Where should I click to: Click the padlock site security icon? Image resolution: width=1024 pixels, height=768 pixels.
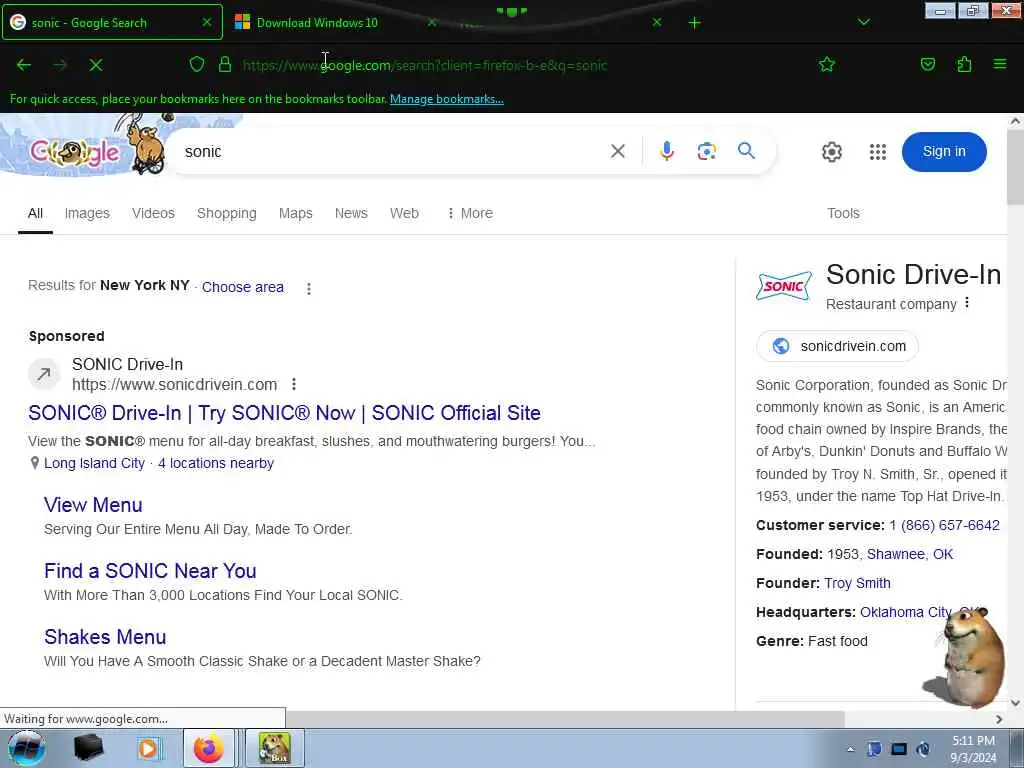[x=225, y=64]
